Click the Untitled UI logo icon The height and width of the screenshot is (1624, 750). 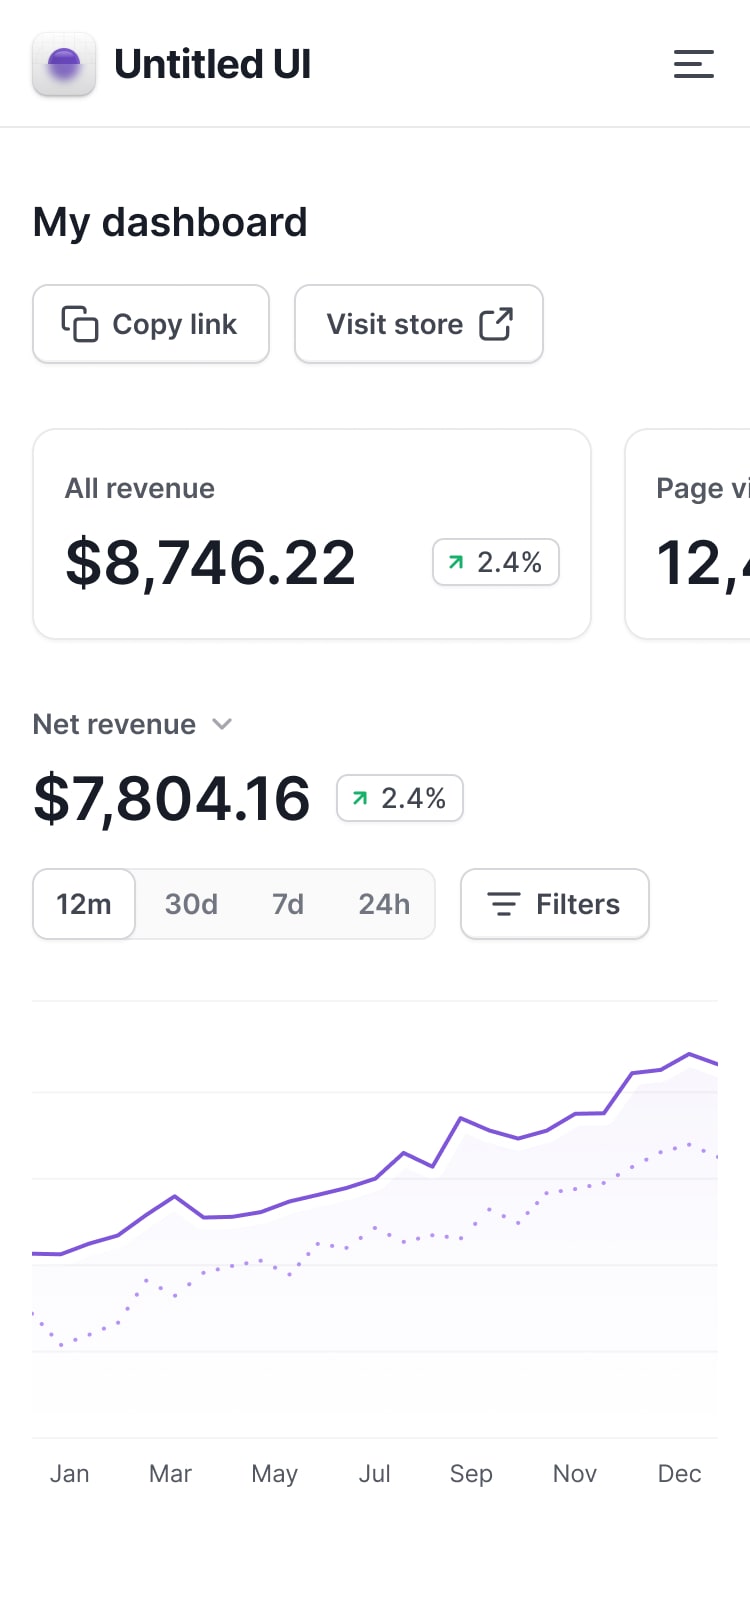(64, 64)
